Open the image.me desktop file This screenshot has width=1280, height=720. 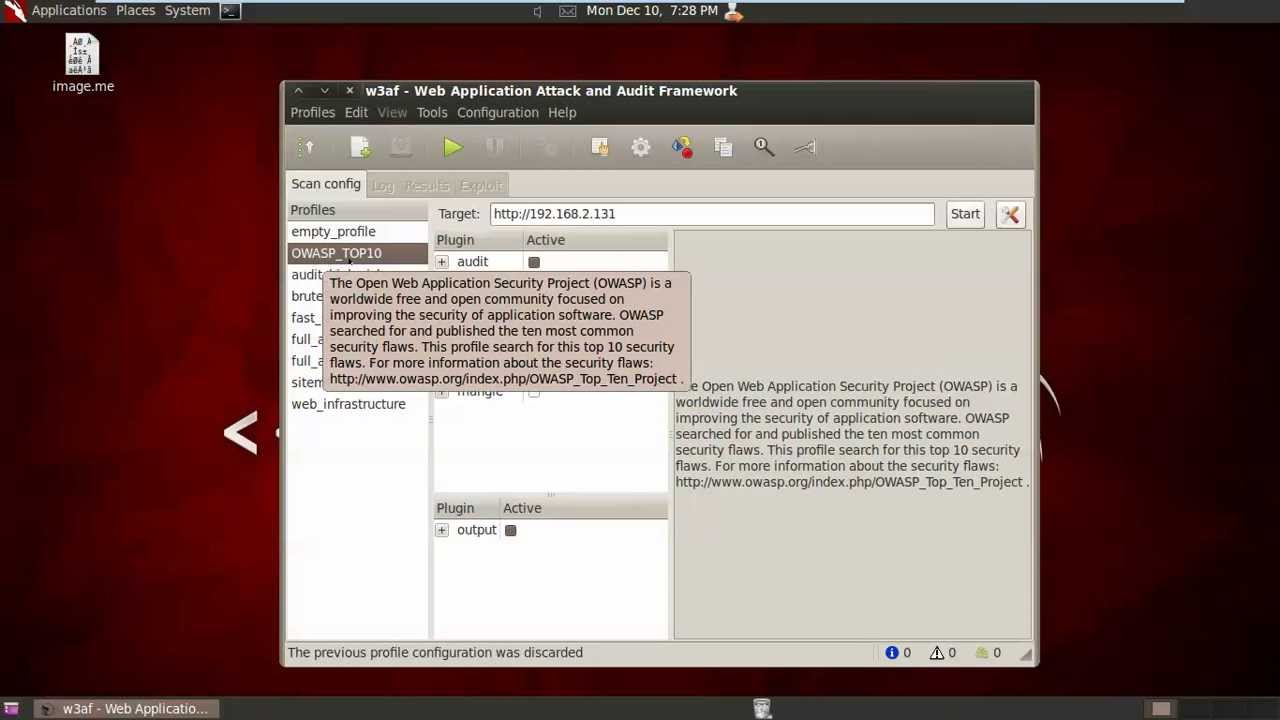[x=83, y=64]
